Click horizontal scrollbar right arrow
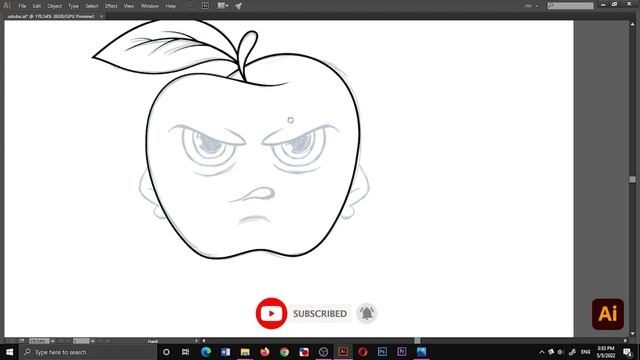Image resolution: width=640 pixels, height=360 pixels. (625, 340)
